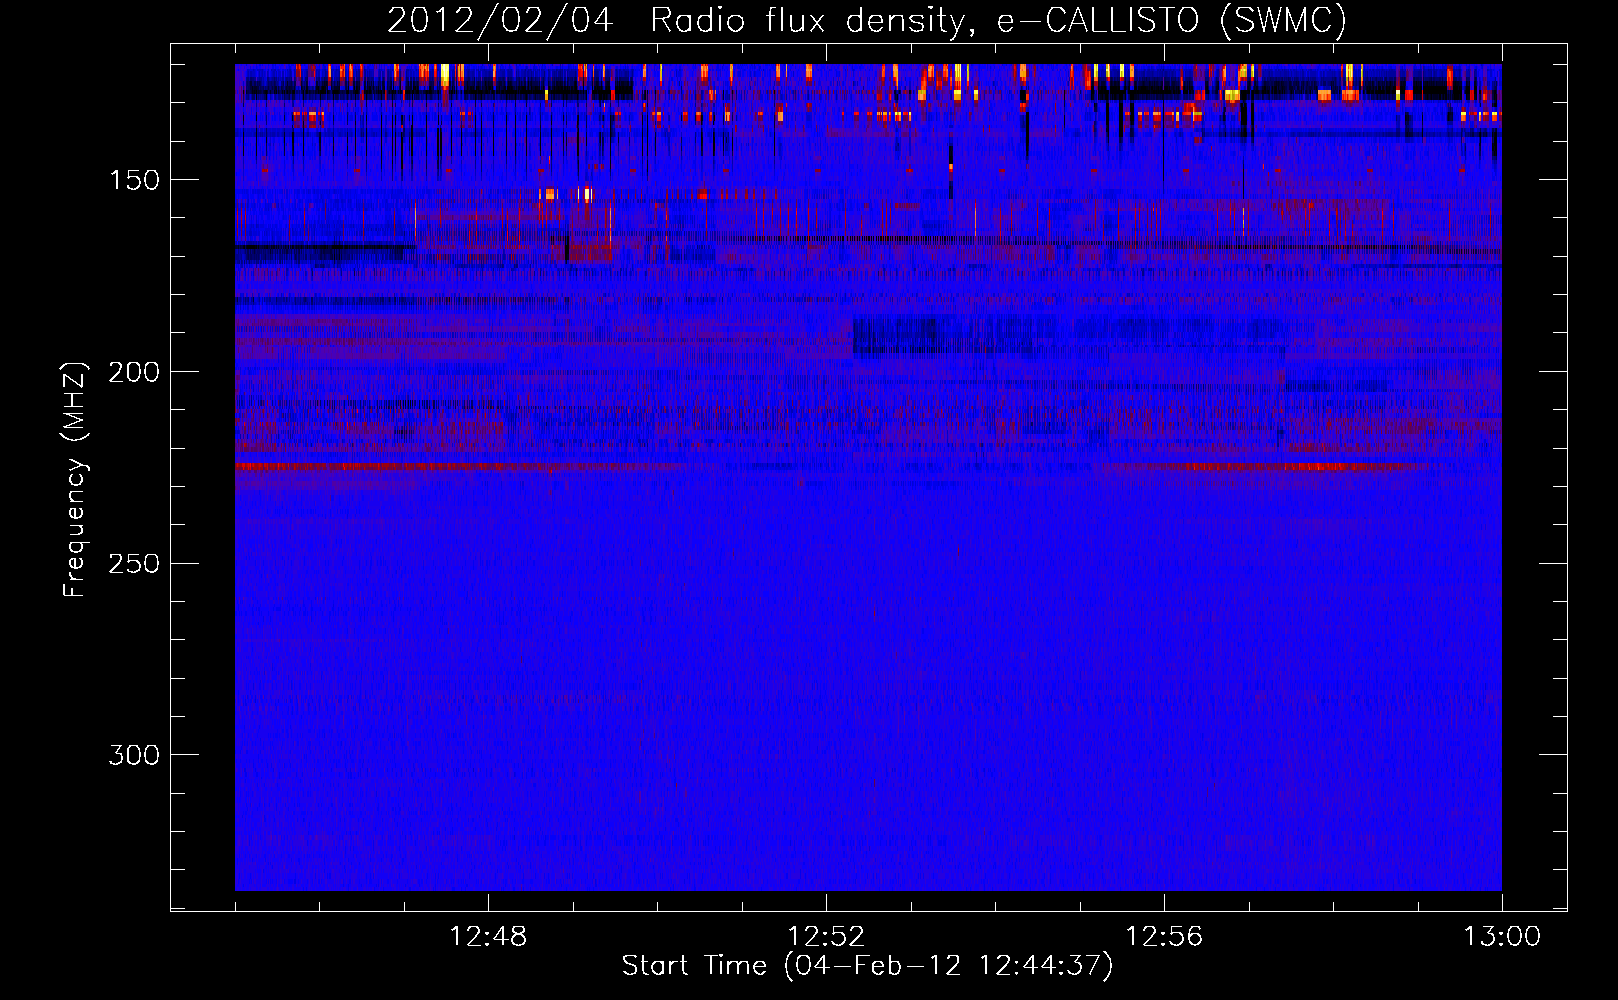Click the 'Start Time (04-Feb-12 12:44:37)' label

(x=867, y=966)
